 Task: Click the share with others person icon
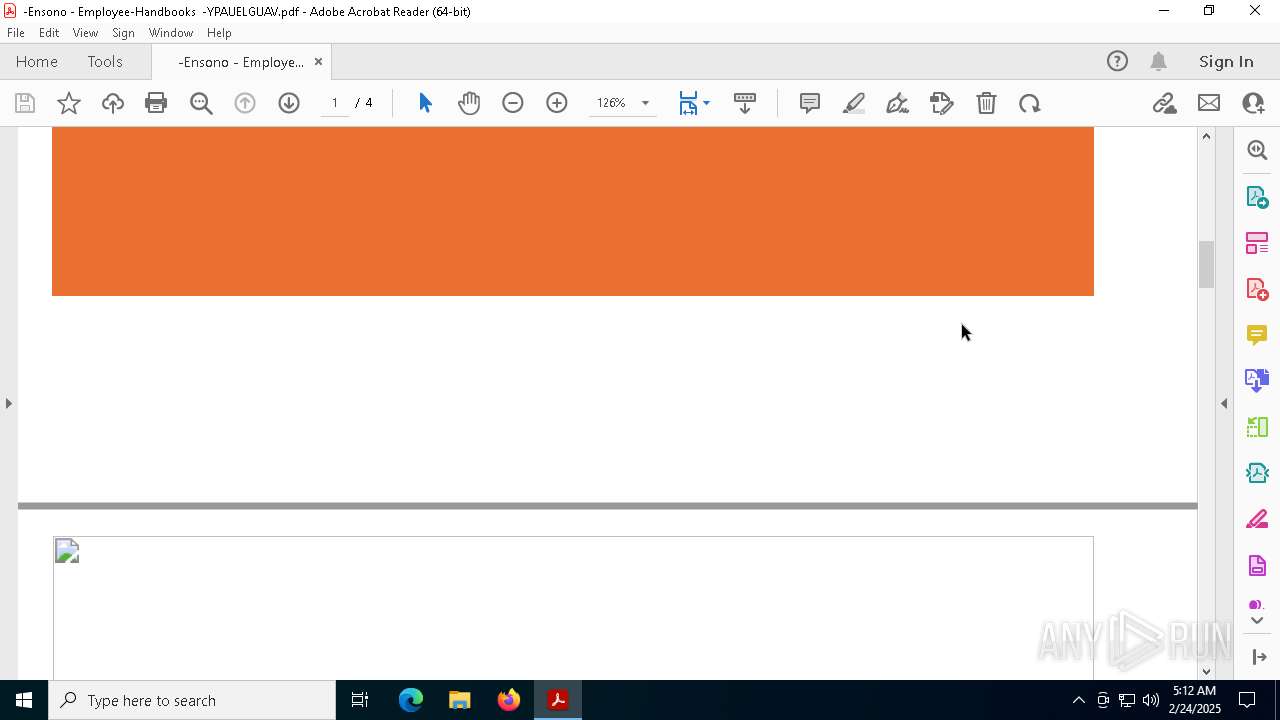coord(1253,103)
